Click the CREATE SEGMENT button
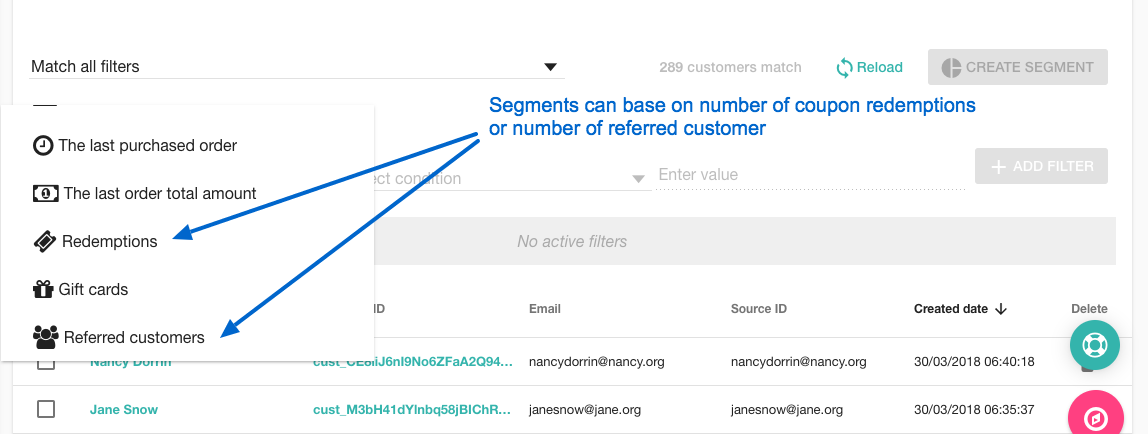This screenshot has width=1148, height=434. tap(1018, 67)
